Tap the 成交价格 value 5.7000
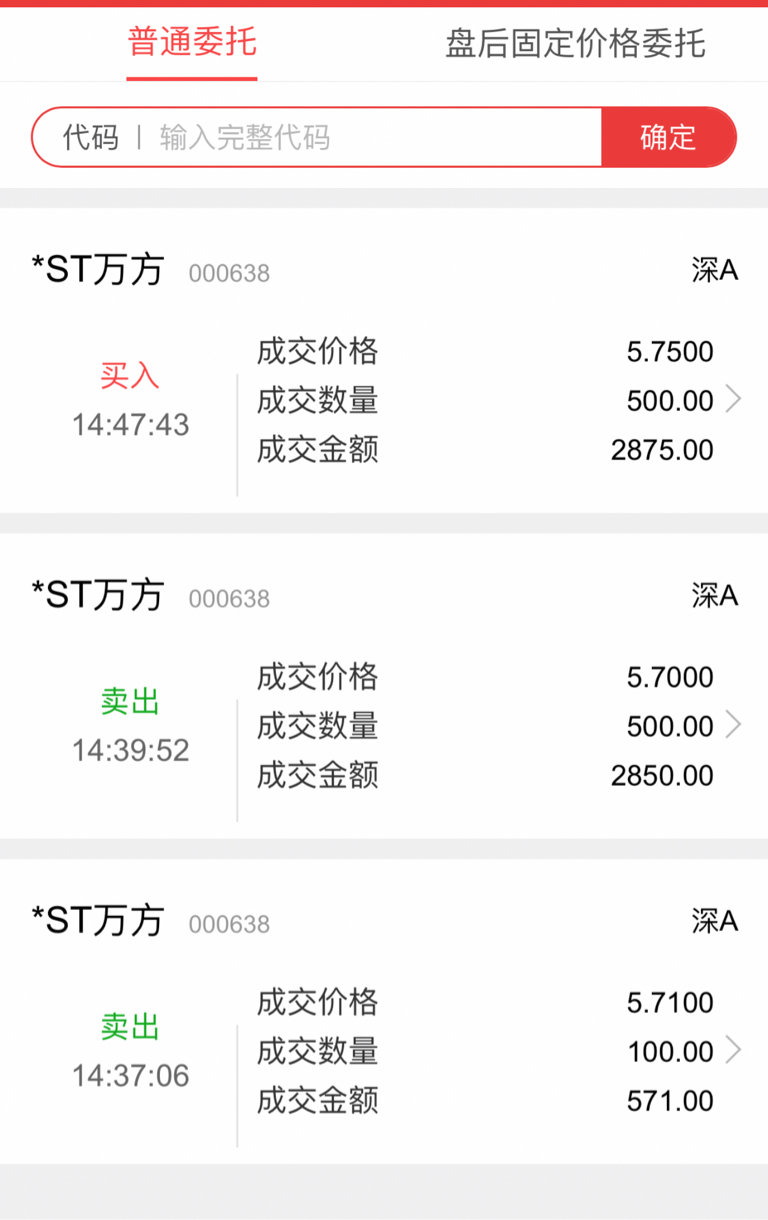The width and height of the screenshot is (768, 1220). [670, 677]
